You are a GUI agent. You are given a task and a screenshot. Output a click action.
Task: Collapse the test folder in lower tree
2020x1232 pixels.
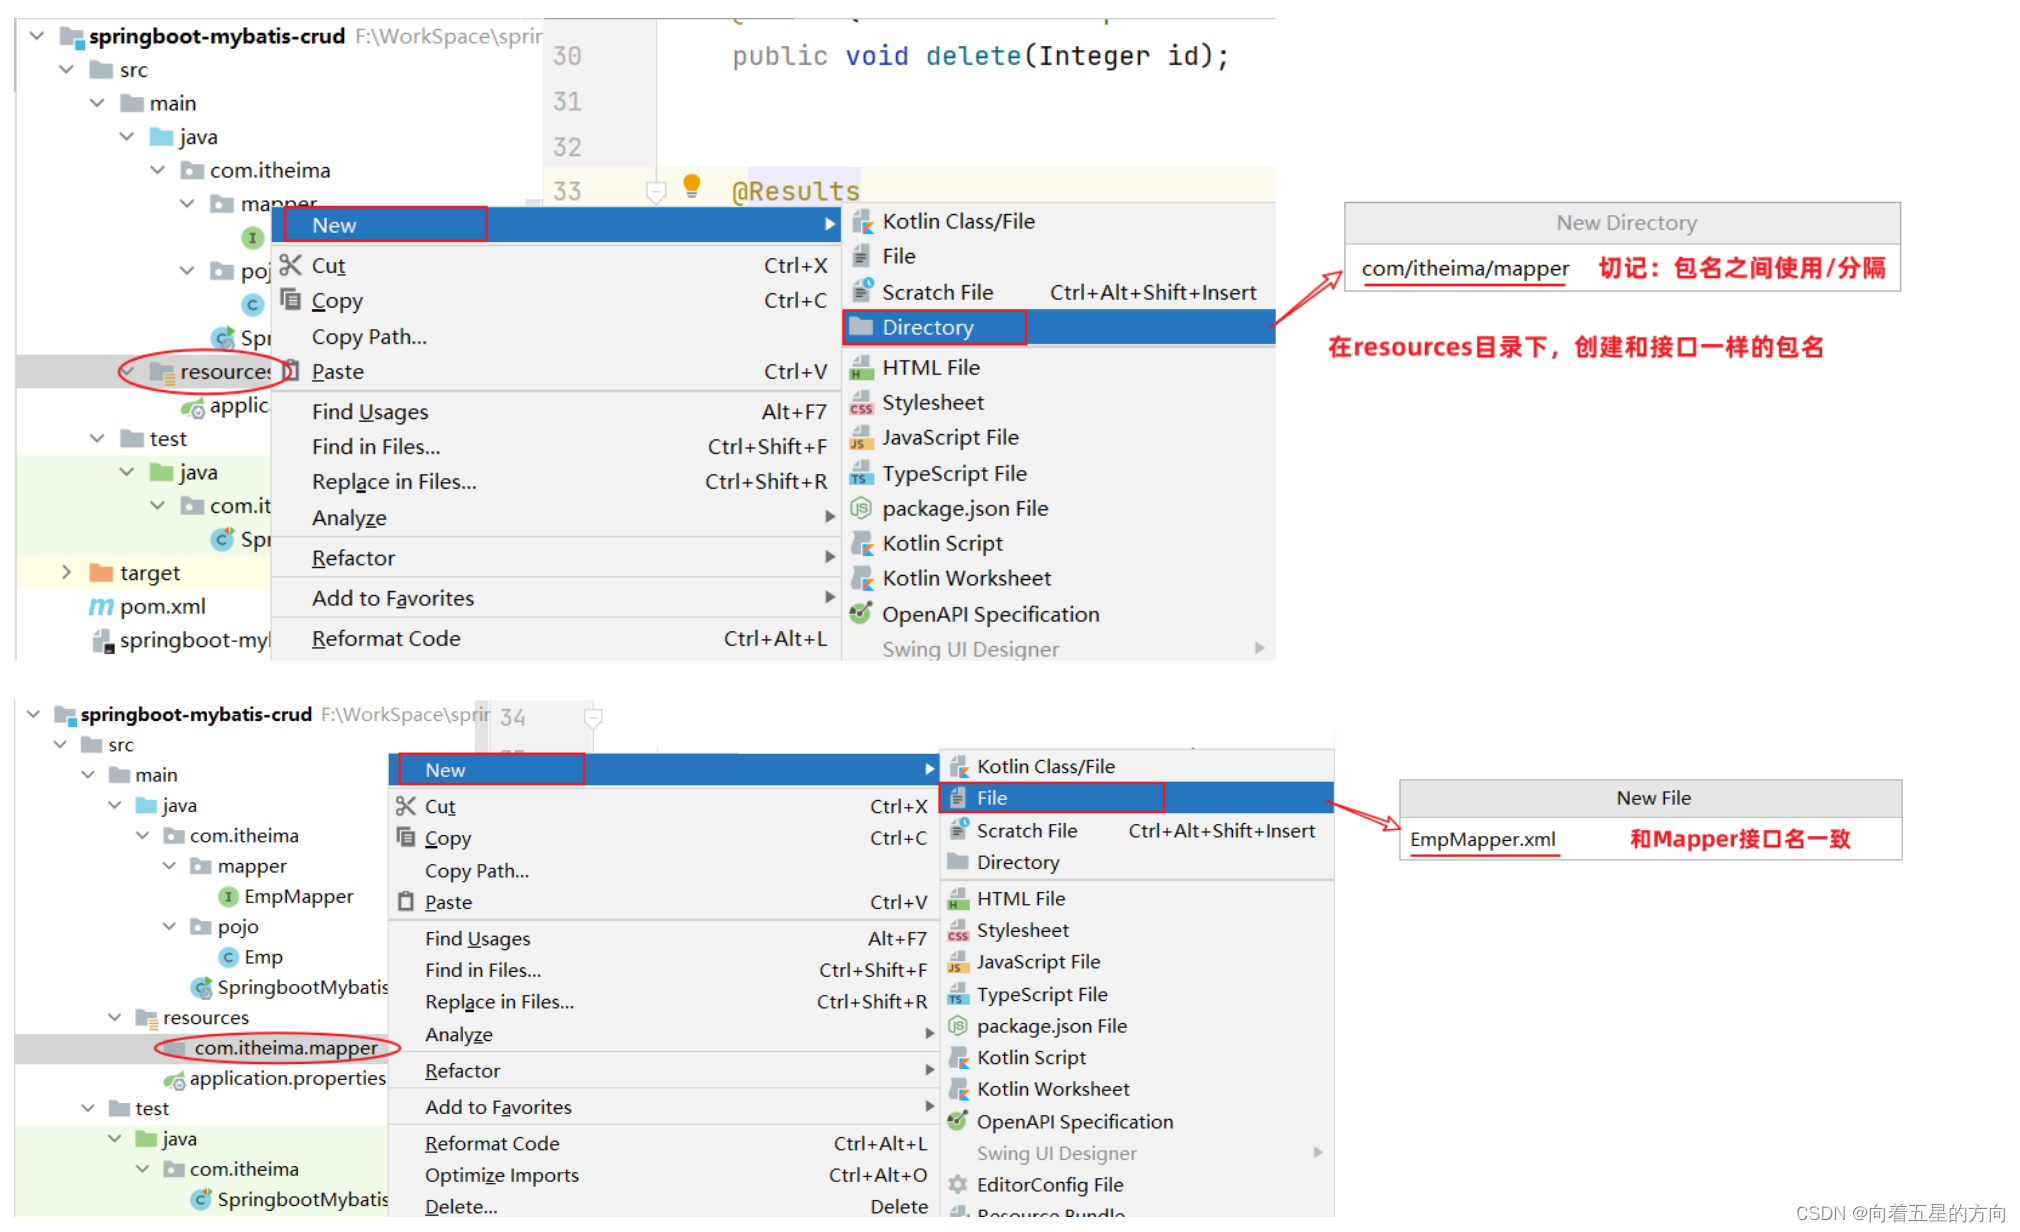click(88, 1108)
